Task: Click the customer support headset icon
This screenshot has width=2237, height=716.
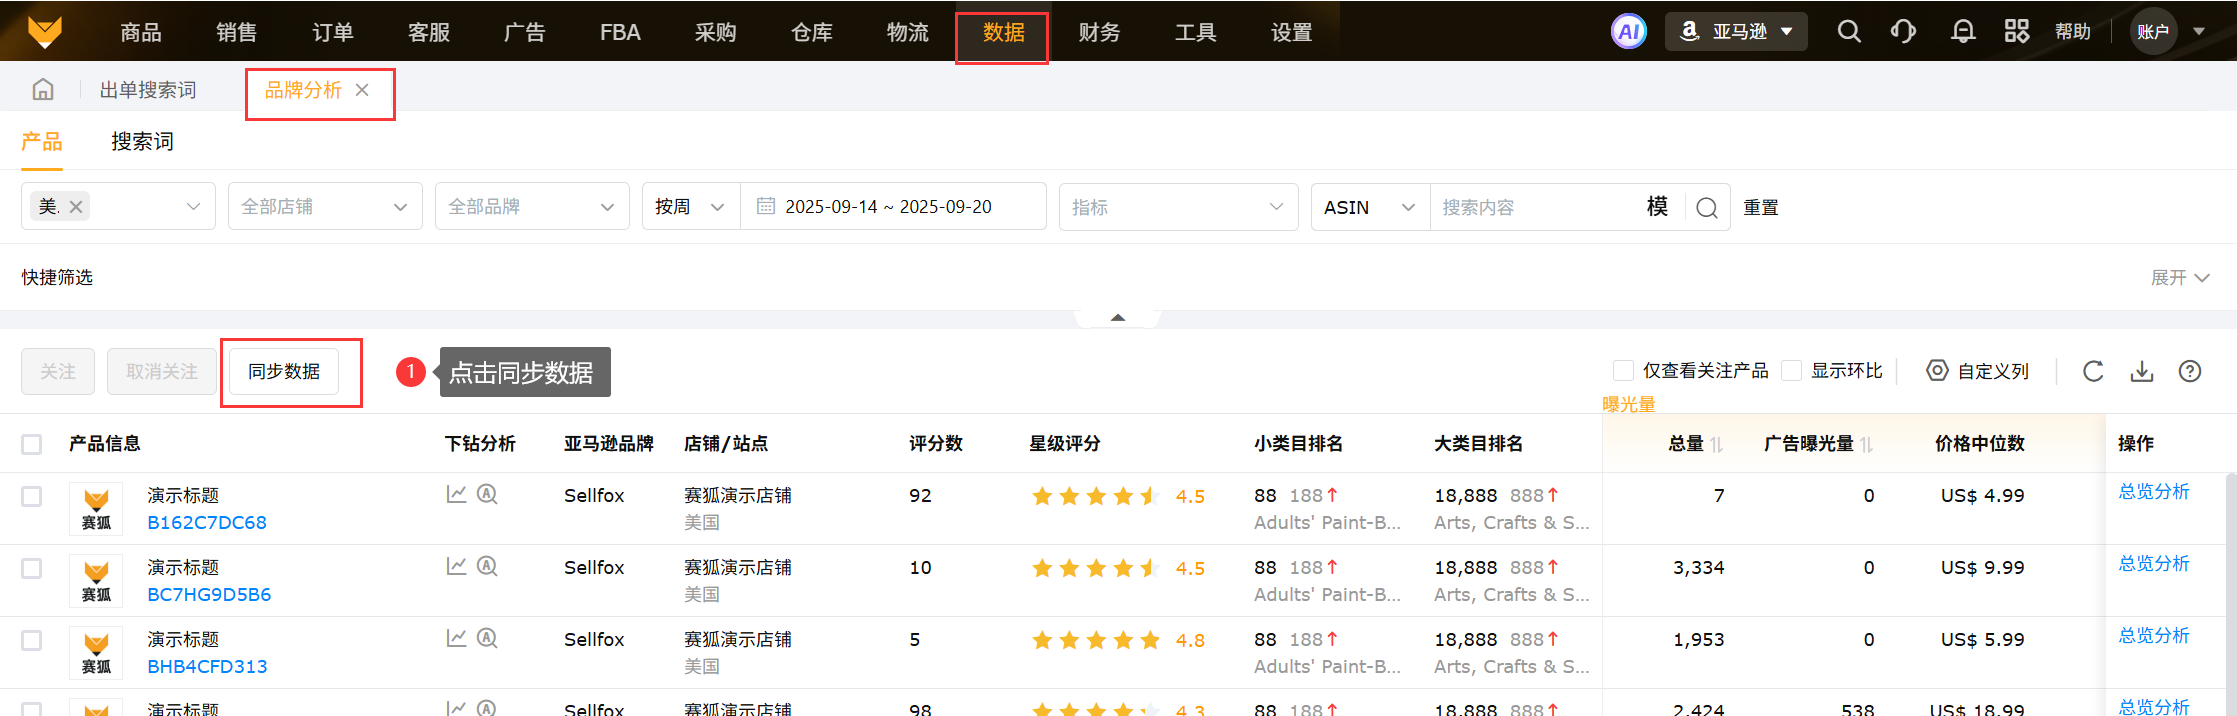Action: click(x=1903, y=32)
